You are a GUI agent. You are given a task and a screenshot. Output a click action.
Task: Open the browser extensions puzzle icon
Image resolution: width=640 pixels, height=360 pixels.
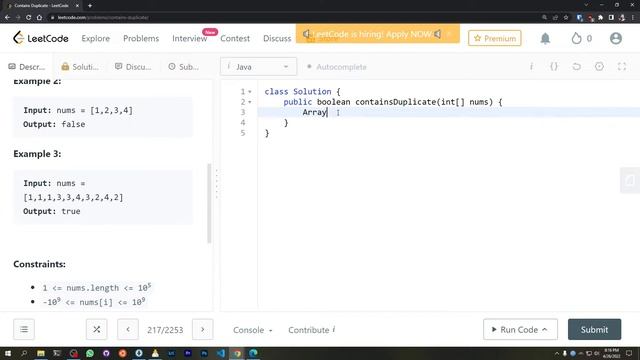[600, 18]
